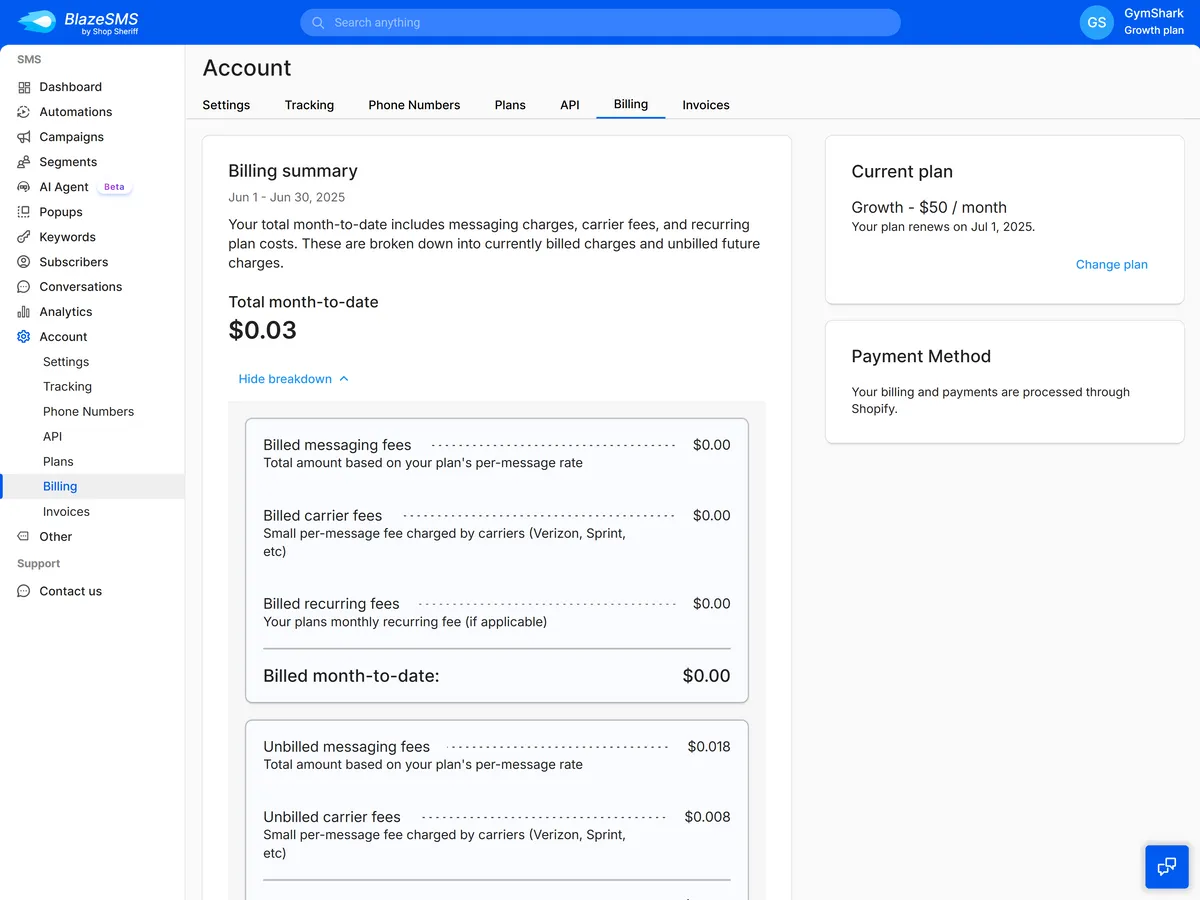Open Contact us under Support
Image resolution: width=1200 pixels, height=900 pixels.
pyautogui.click(x=69, y=591)
